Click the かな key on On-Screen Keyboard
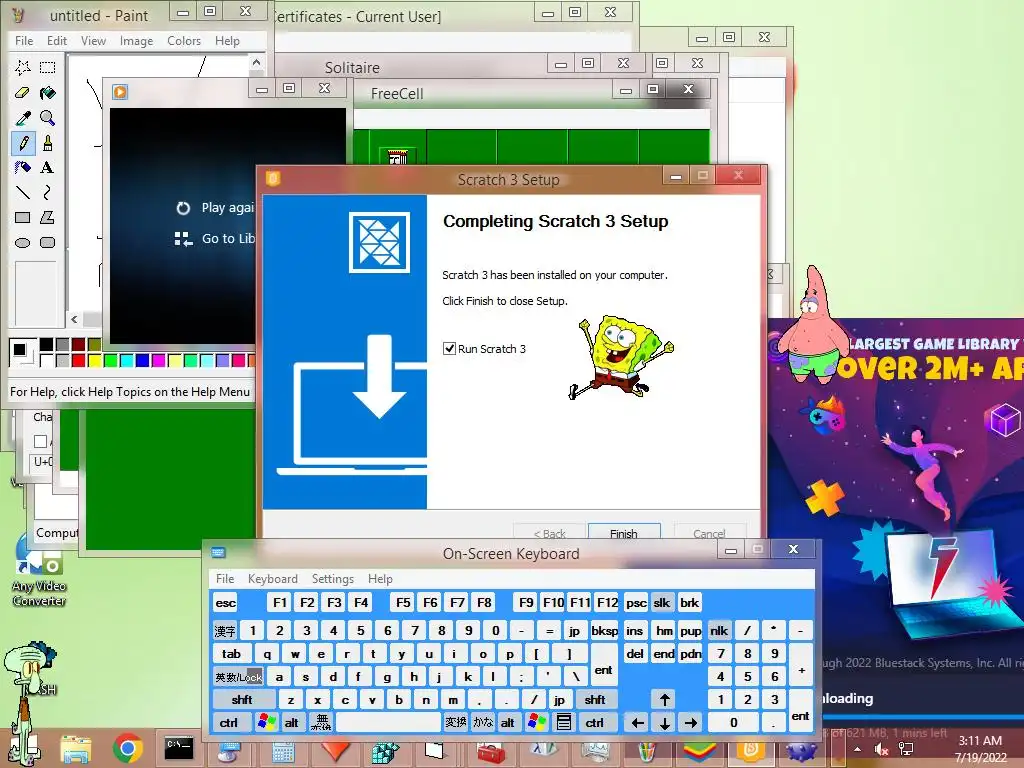 483,722
